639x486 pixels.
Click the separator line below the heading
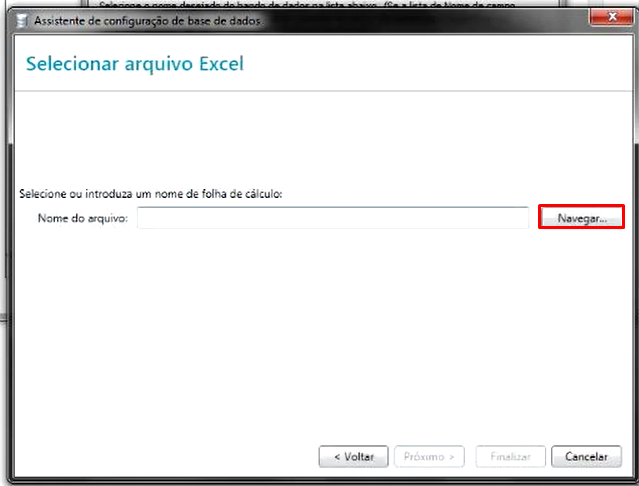[323, 91]
